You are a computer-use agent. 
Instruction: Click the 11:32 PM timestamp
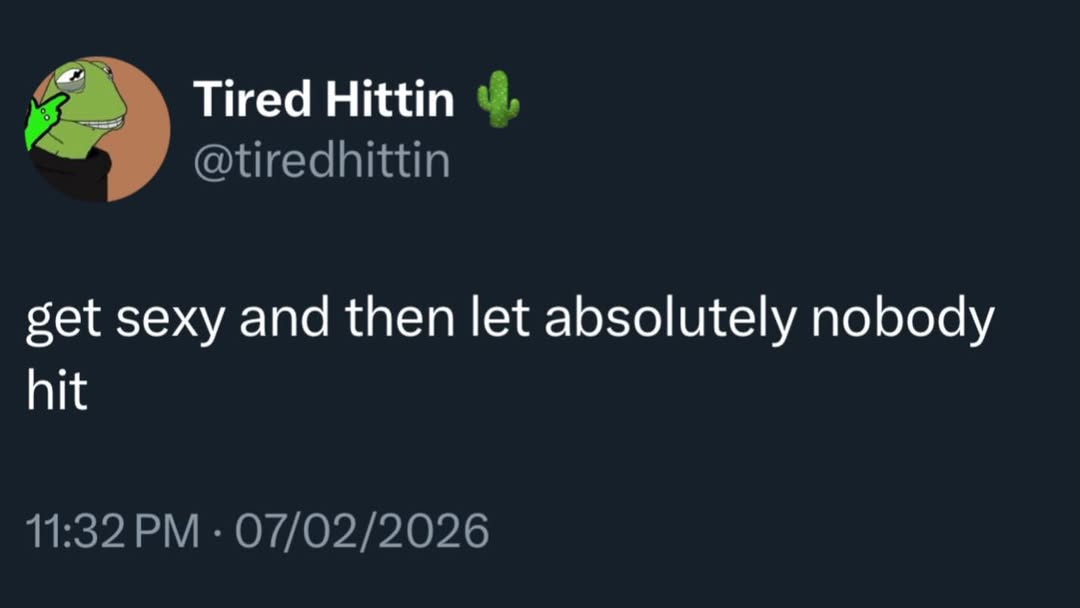(112, 530)
